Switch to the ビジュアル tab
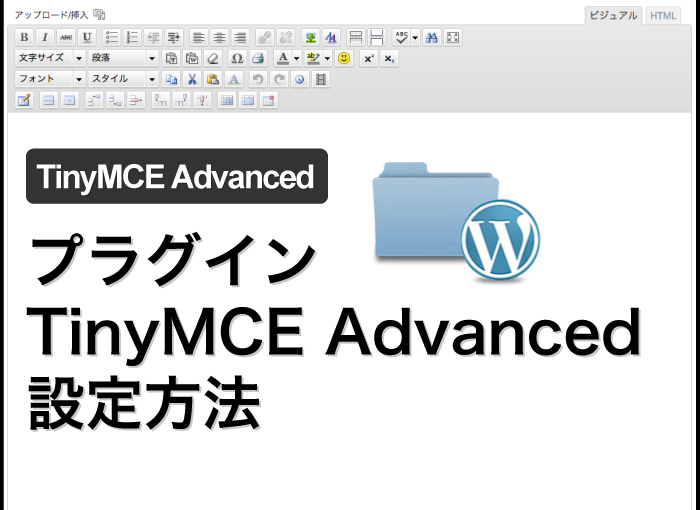 [x=613, y=16]
